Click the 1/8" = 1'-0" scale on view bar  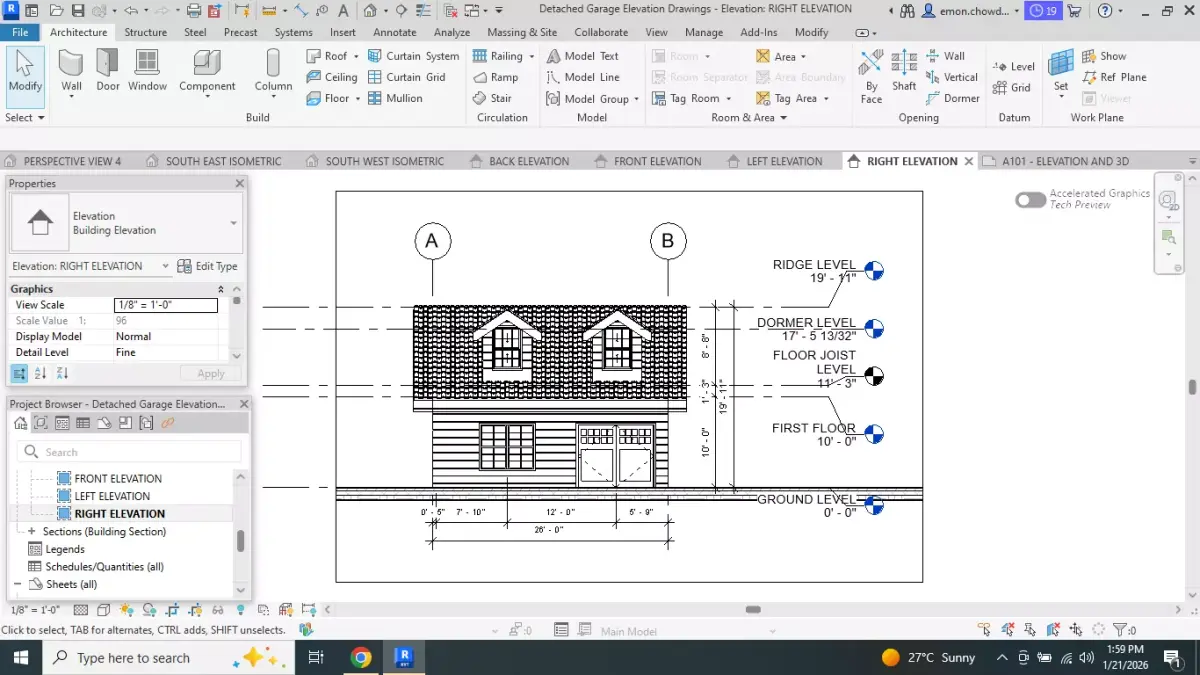click(35, 609)
